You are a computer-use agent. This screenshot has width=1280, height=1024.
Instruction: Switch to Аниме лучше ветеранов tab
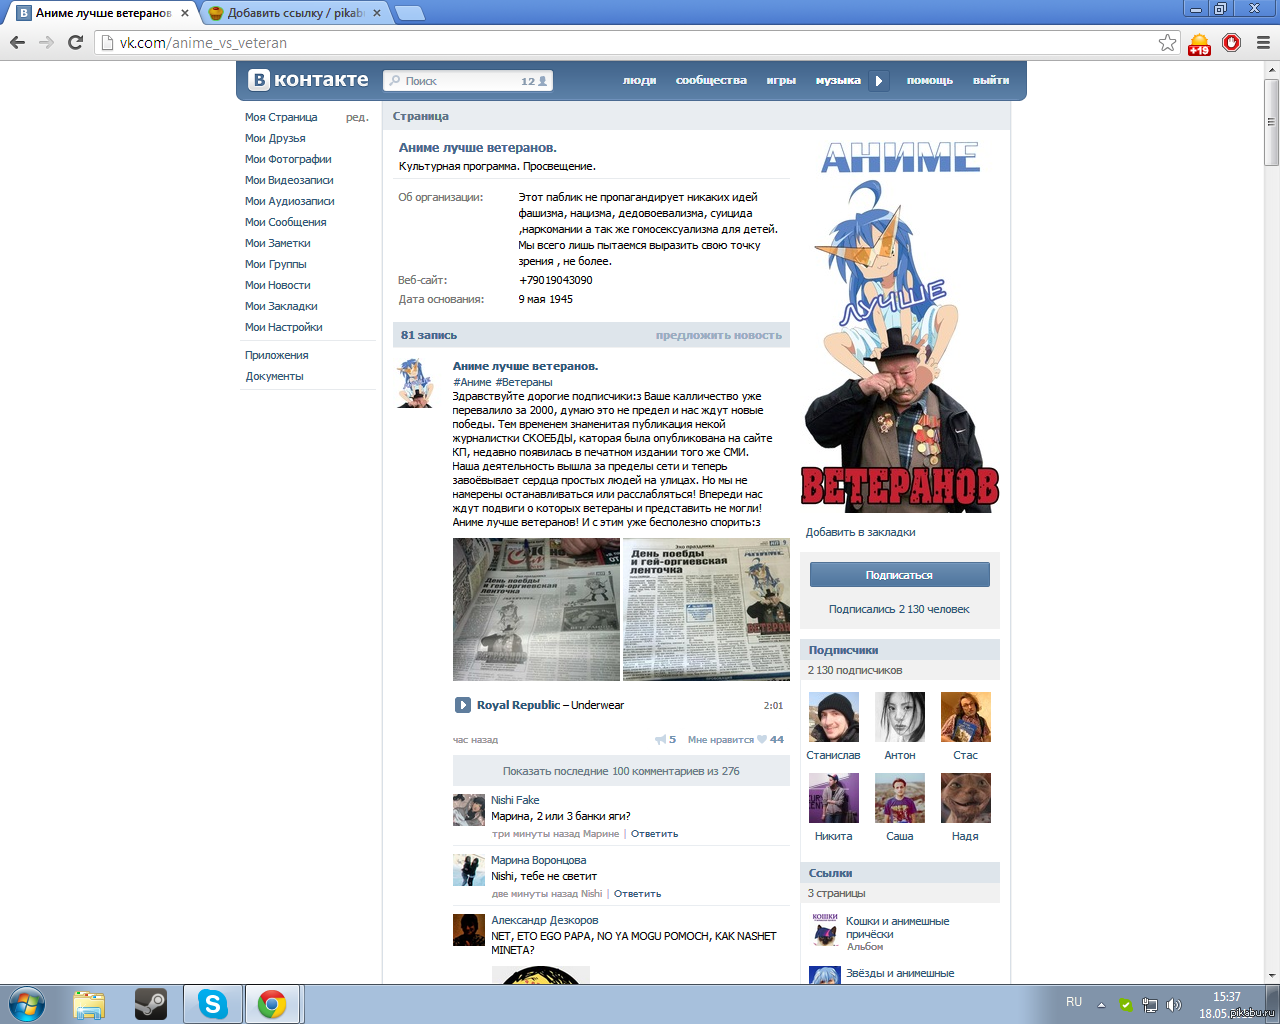point(103,13)
